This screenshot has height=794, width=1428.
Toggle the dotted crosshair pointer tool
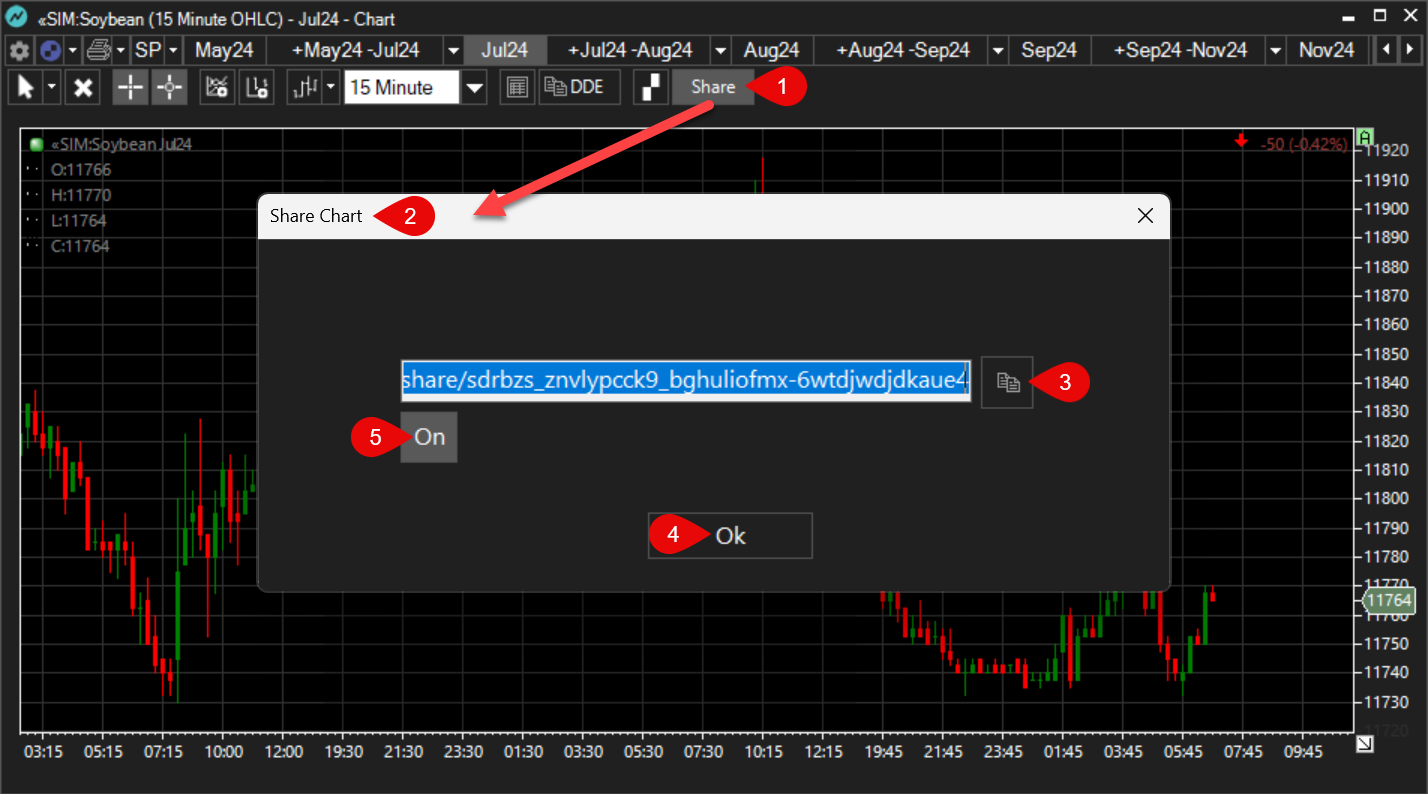(x=168, y=87)
